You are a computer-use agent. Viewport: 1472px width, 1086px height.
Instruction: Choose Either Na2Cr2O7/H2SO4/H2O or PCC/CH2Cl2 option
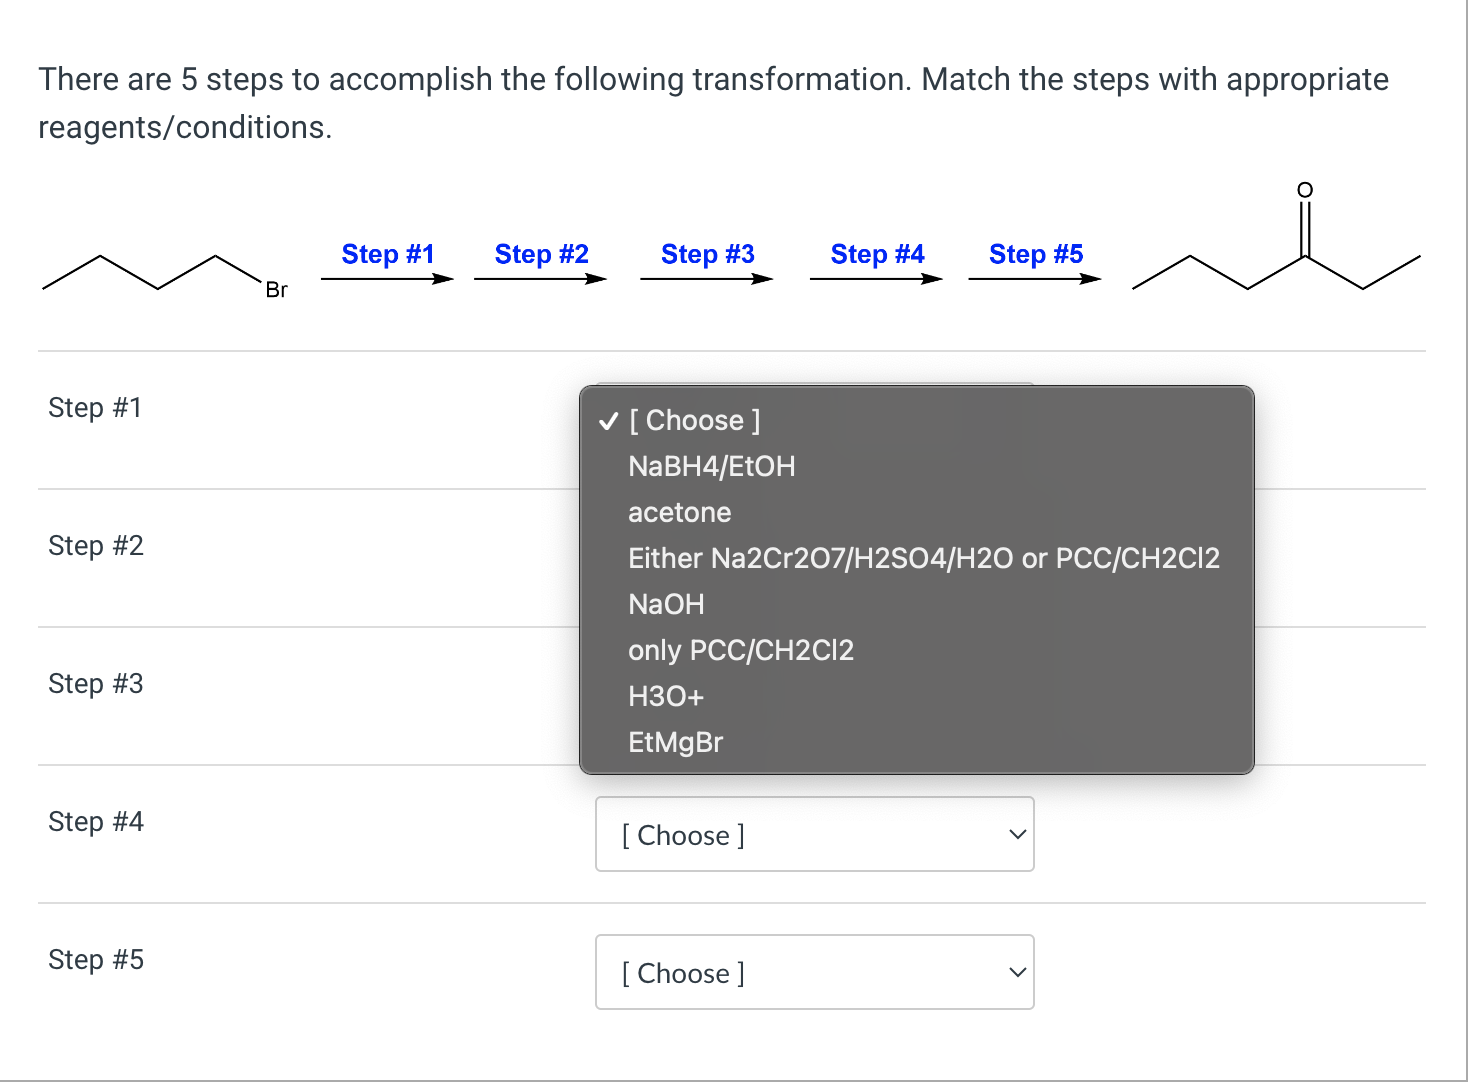pyautogui.click(x=923, y=558)
